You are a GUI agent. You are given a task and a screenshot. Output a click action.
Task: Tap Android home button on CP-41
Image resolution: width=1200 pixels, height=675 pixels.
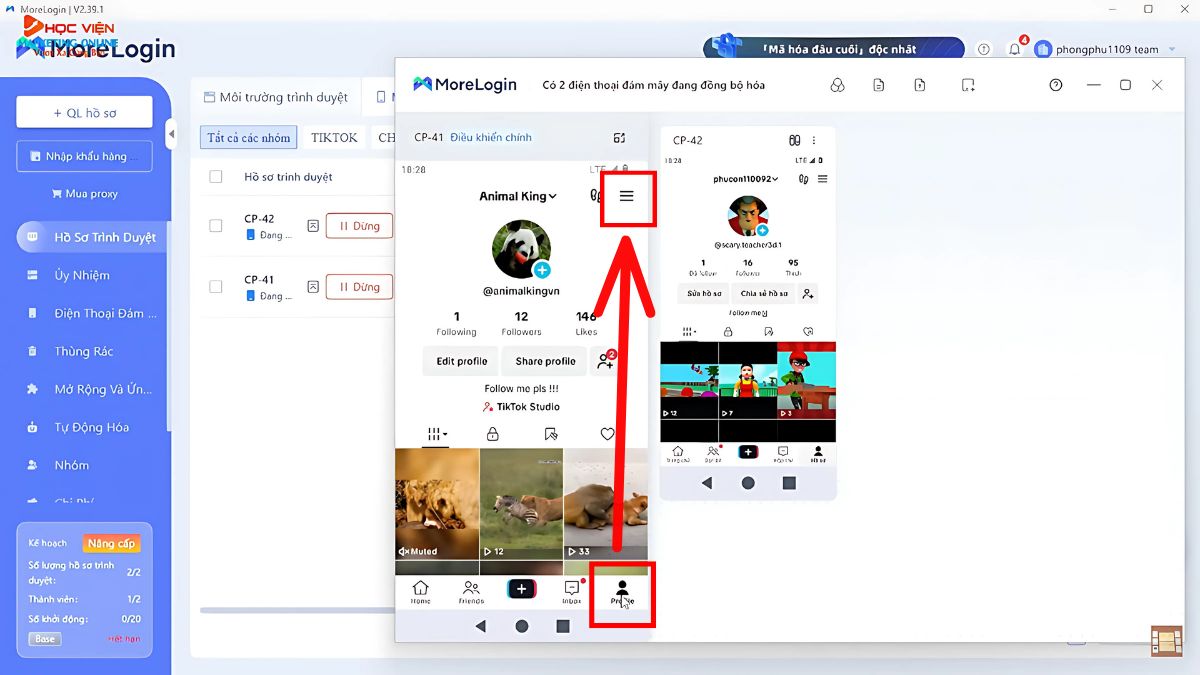(521, 626)
